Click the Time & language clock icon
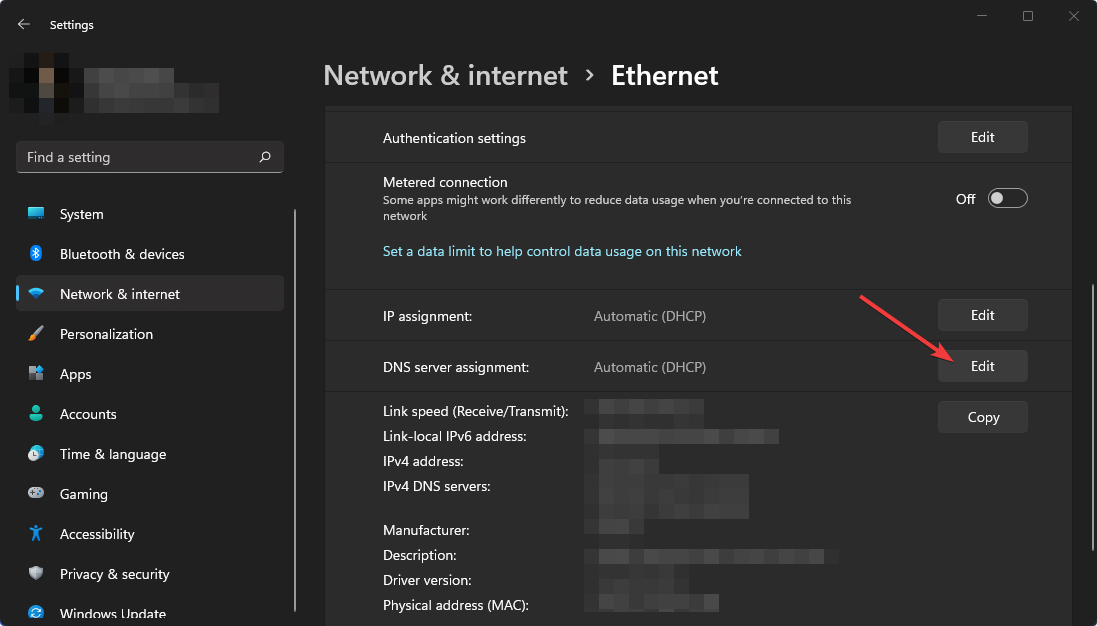This screenshot has height=626, width=1097. (x=34, y=453)
